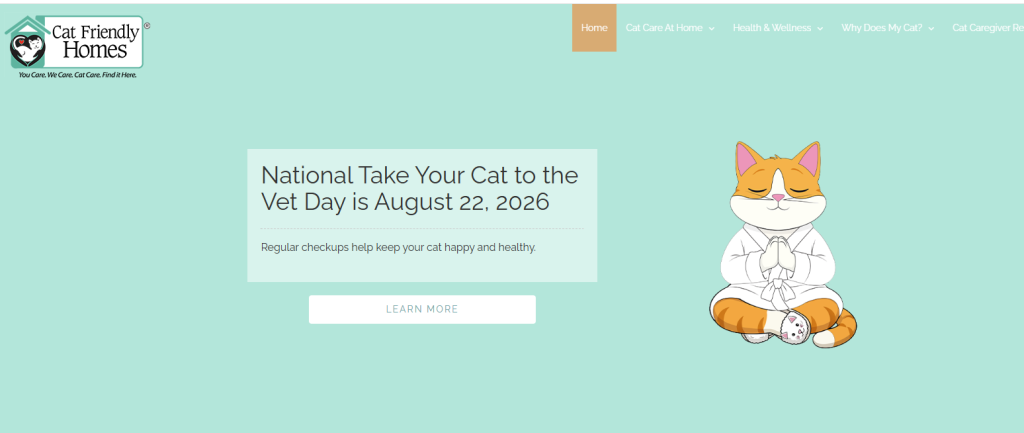Click the Cat Friendly Homes logo text

click(x=96, y=41)
